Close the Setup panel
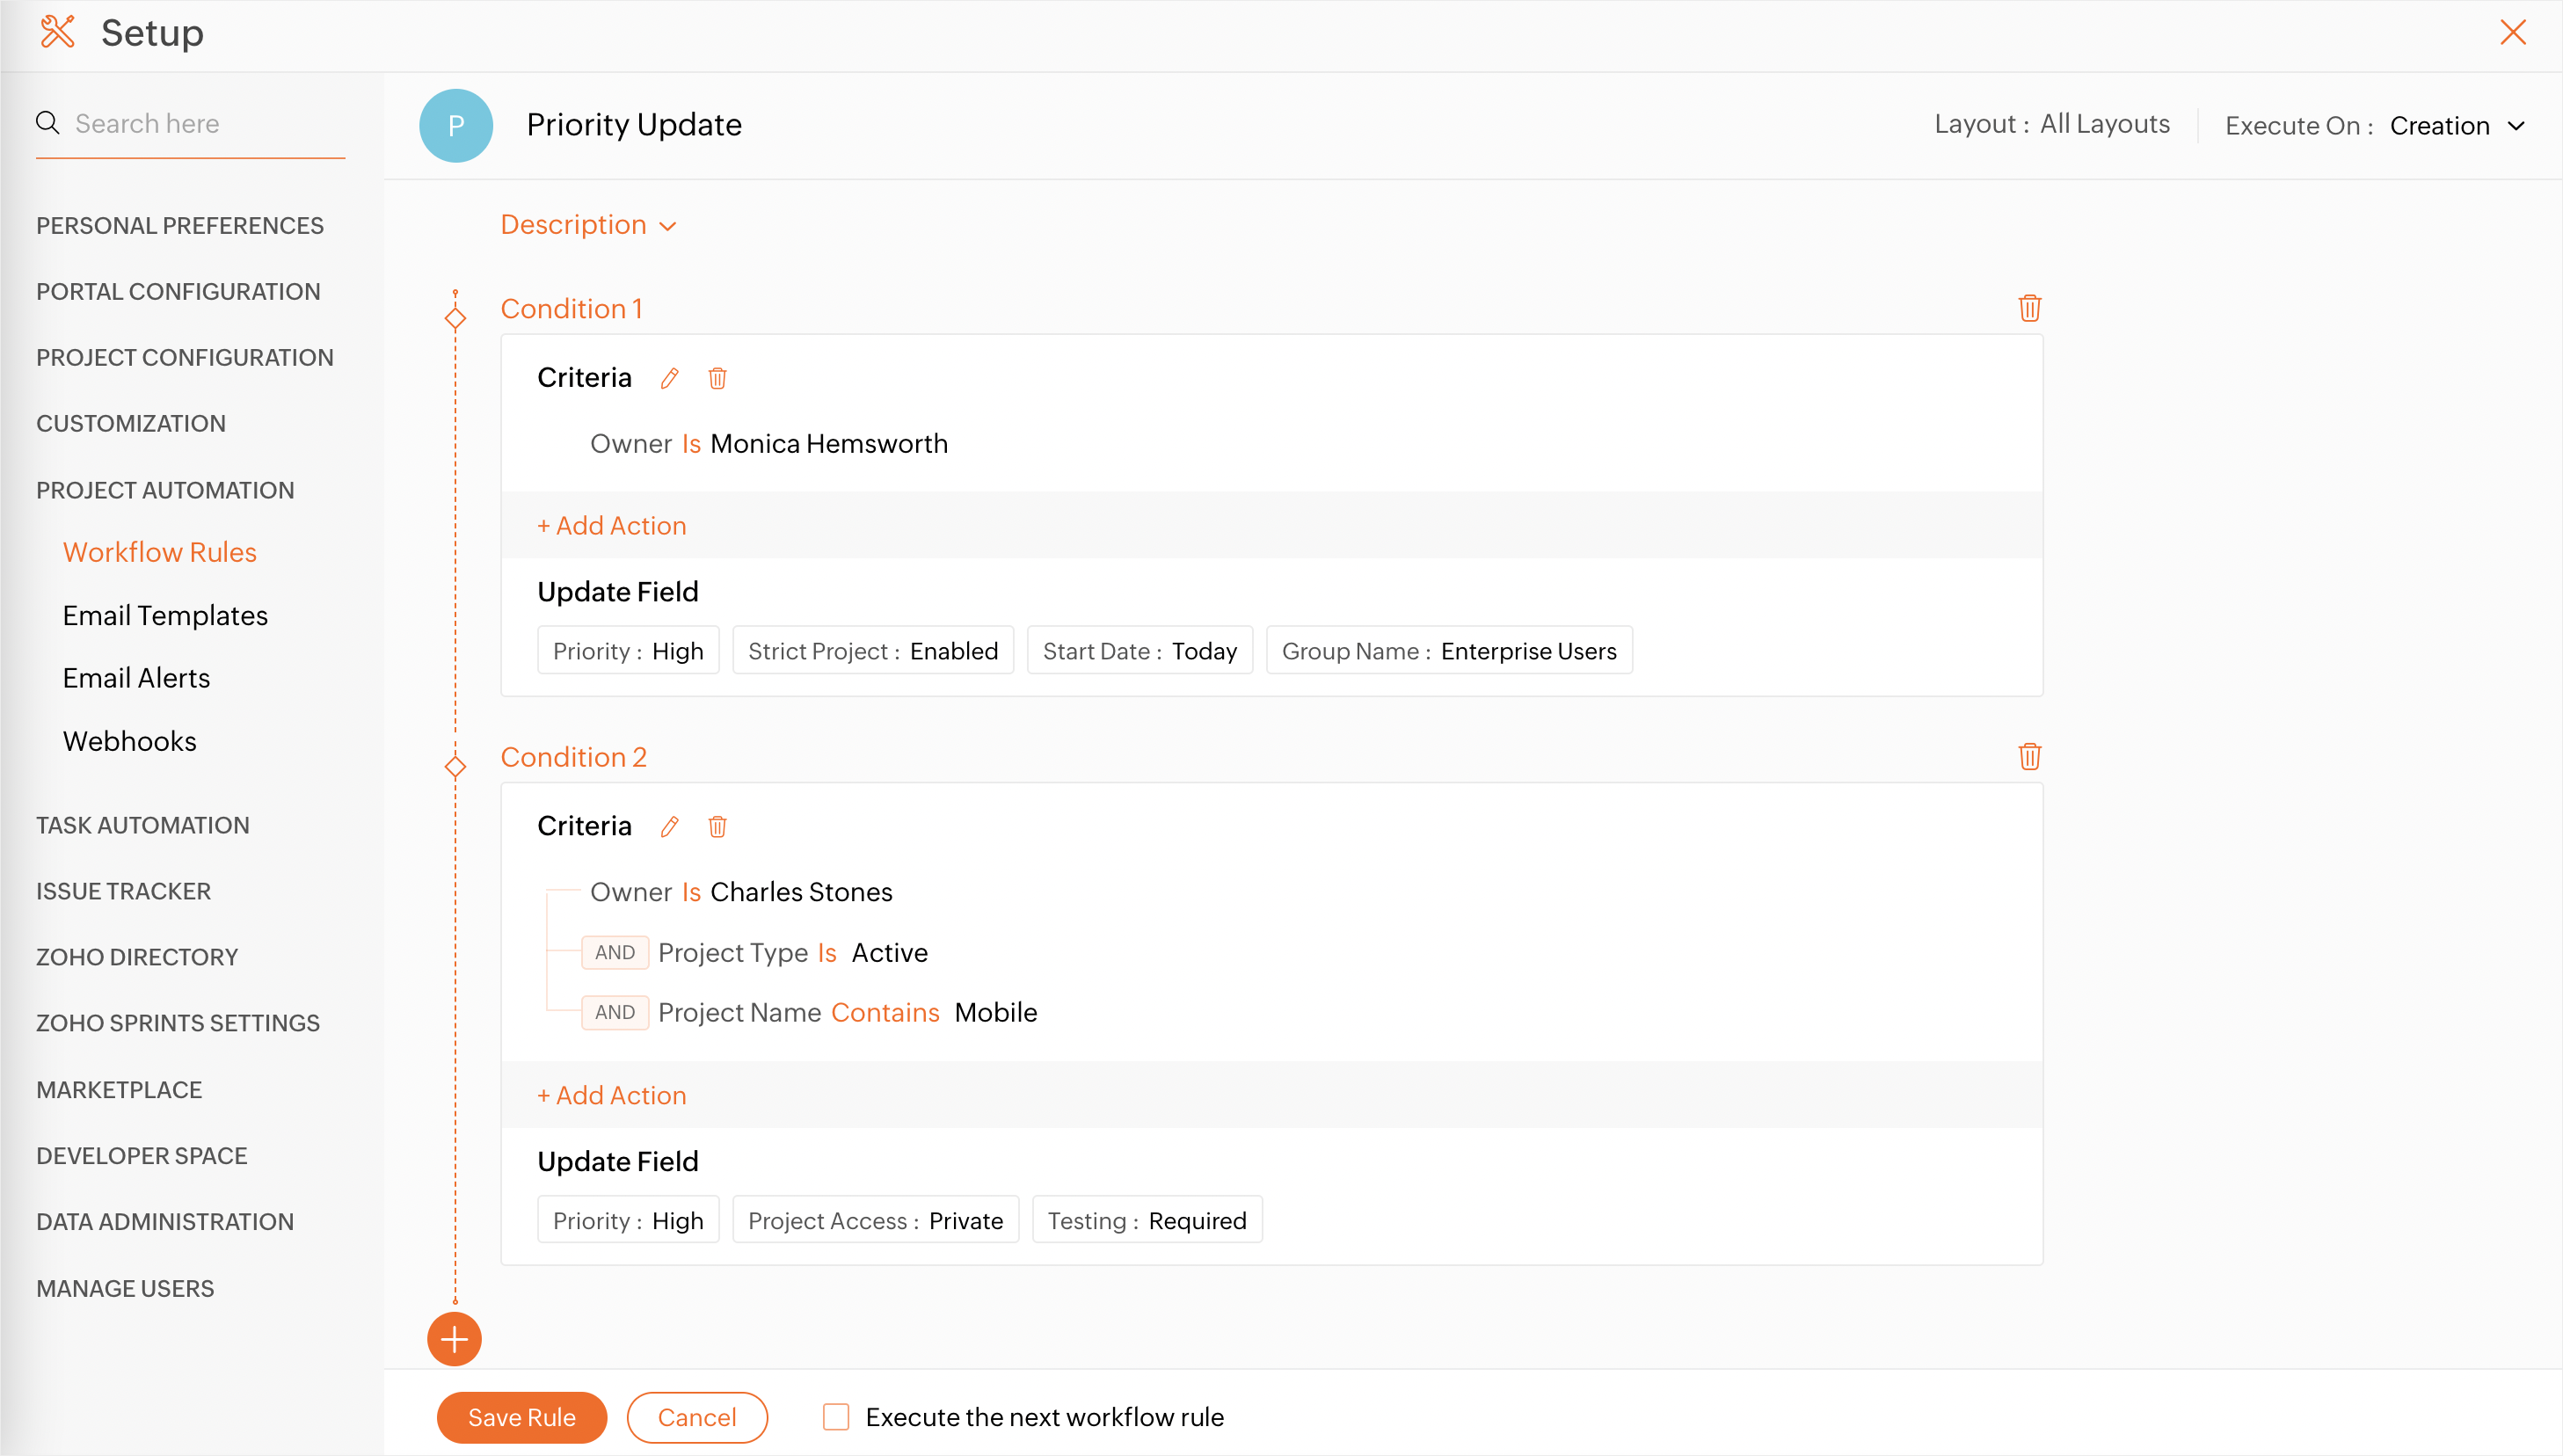Image resolution: width=2563 pixels, height=1456 pixels. [2513, 33]
